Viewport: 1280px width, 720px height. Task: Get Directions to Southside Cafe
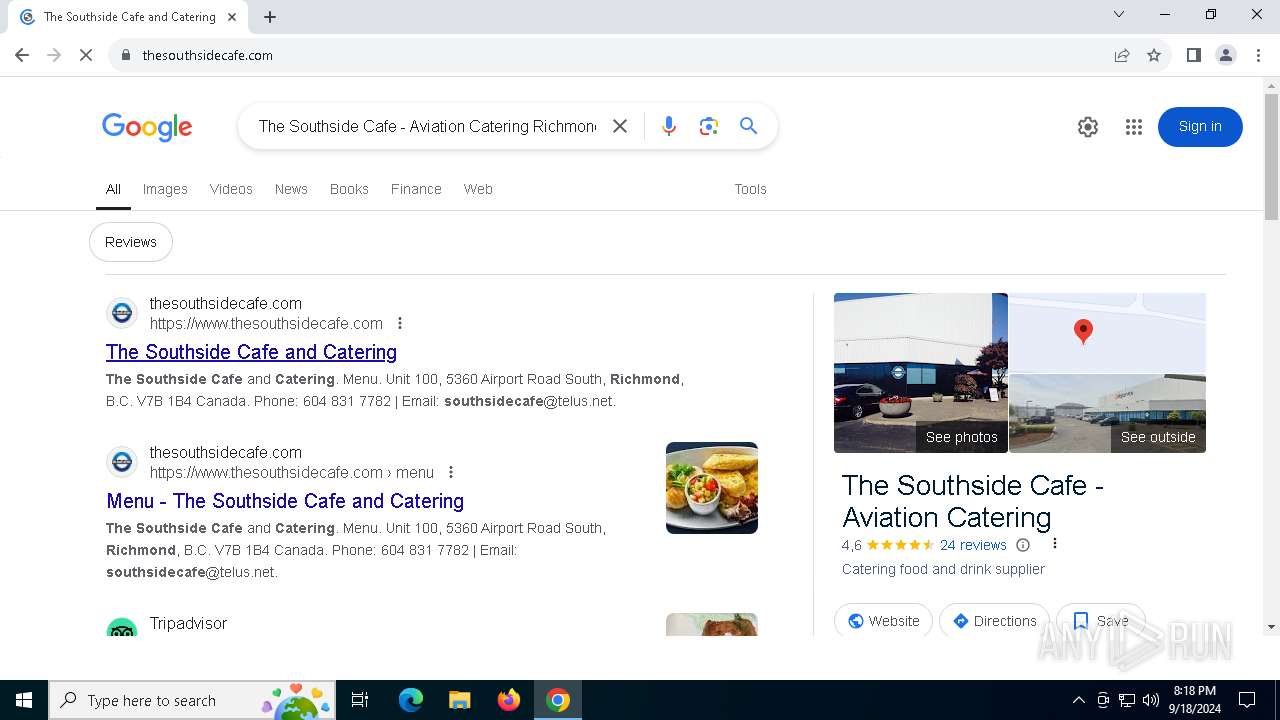click(994, 621)
